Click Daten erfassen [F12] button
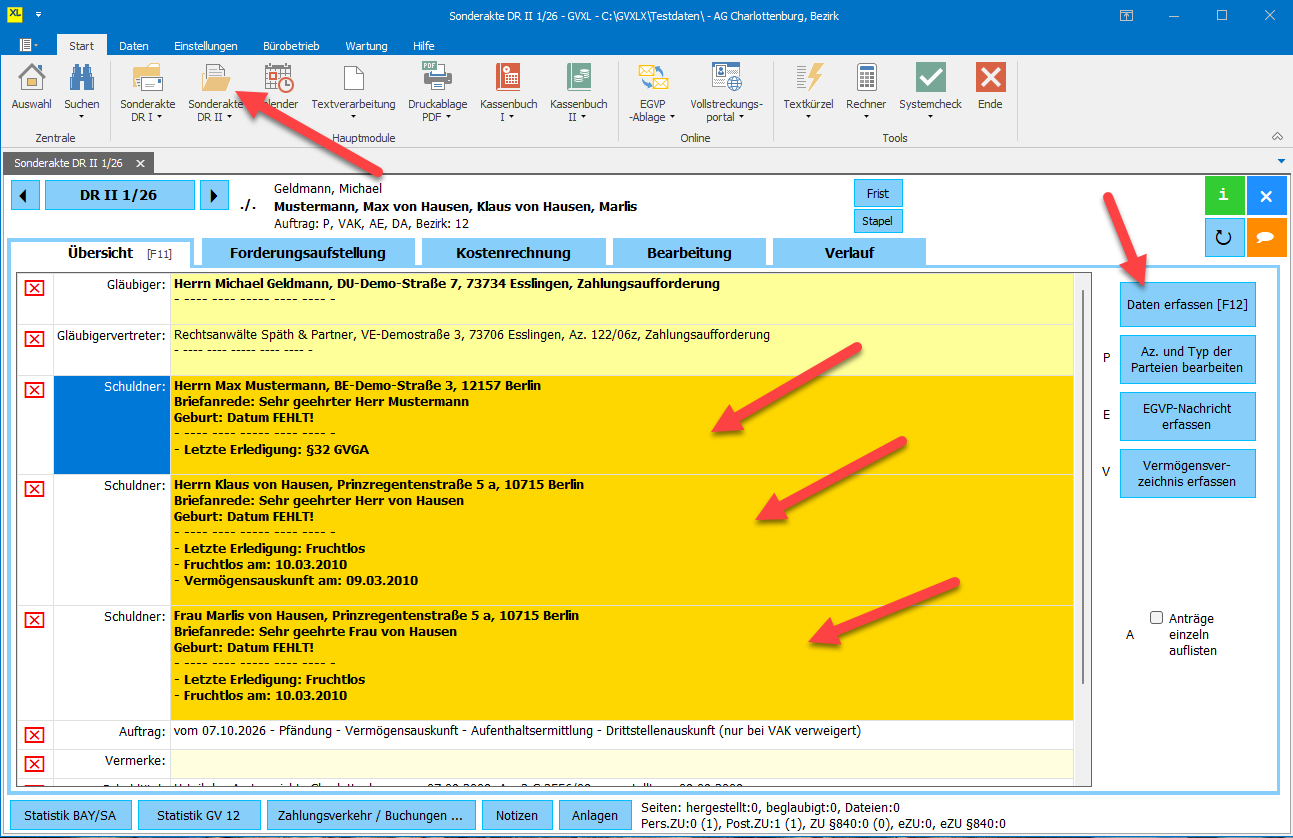Image resolution: width=1293 pixels, height=838 pixels. (x=1187, y=304)
